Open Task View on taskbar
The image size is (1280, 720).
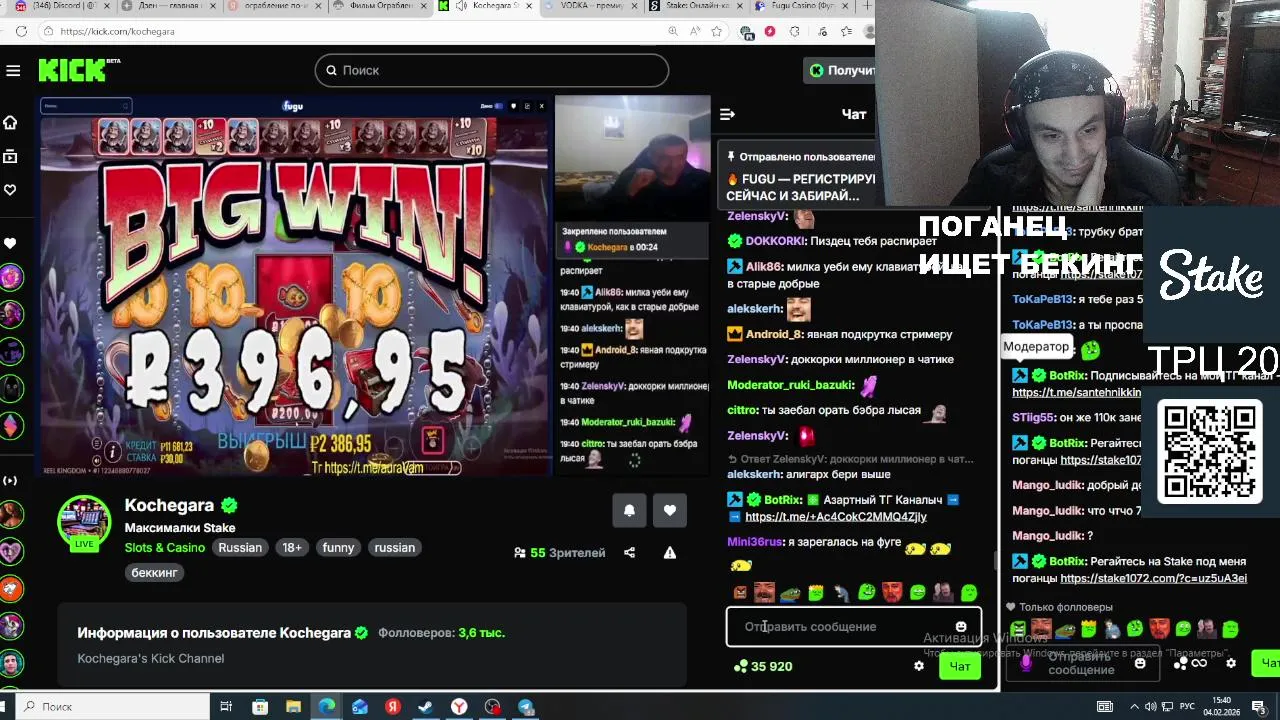click(x=226, y=707)
